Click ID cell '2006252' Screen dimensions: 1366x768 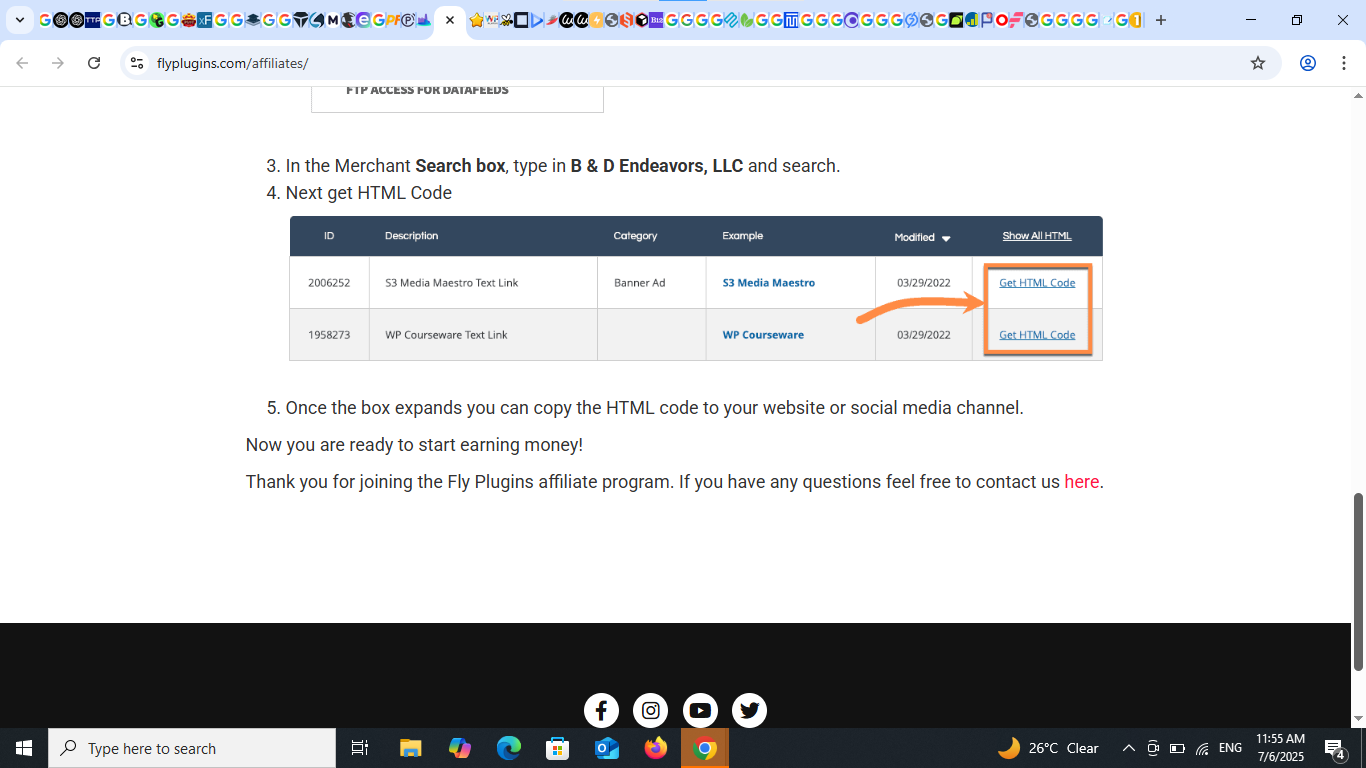[329, 283]
